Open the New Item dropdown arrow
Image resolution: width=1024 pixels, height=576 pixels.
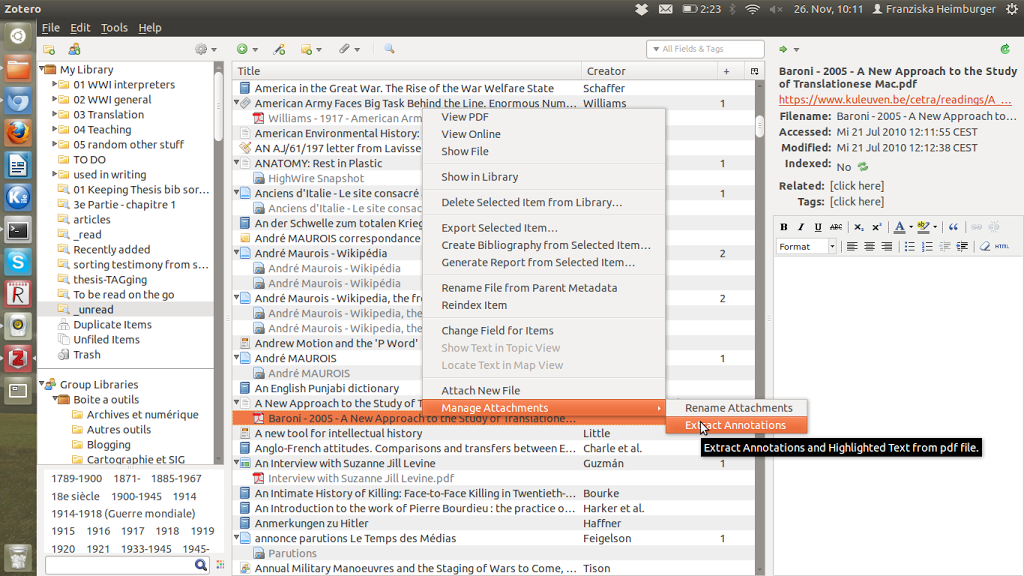(255, 50)
